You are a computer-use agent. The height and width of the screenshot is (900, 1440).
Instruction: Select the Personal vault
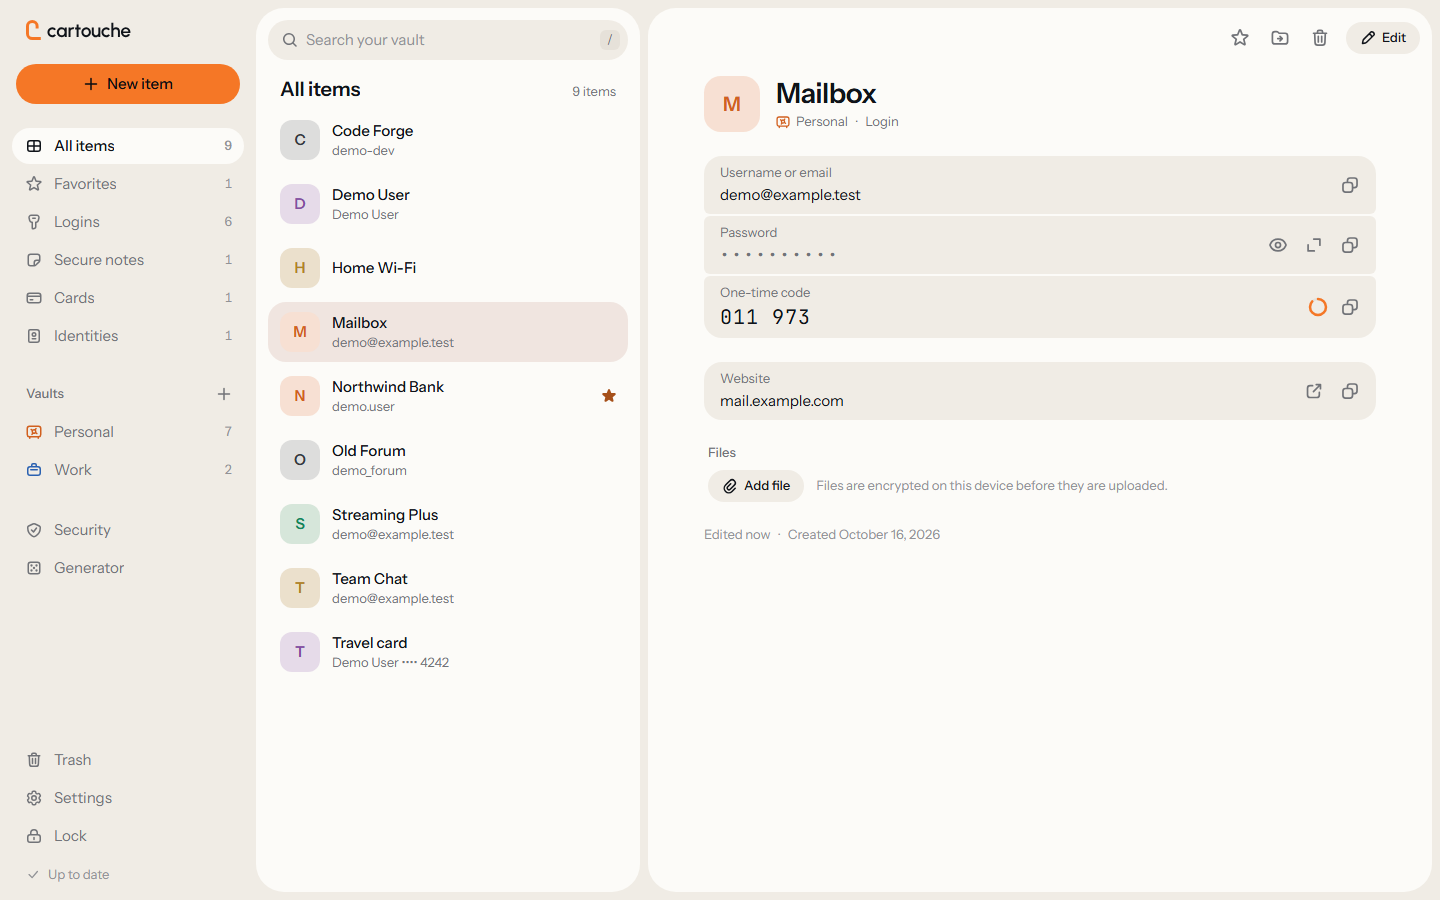[128, 432]
